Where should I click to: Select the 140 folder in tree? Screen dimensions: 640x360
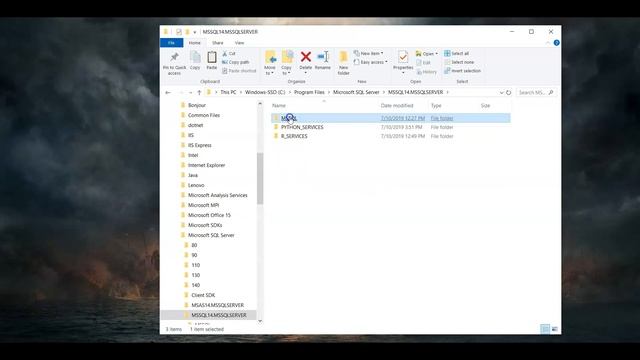196,285
